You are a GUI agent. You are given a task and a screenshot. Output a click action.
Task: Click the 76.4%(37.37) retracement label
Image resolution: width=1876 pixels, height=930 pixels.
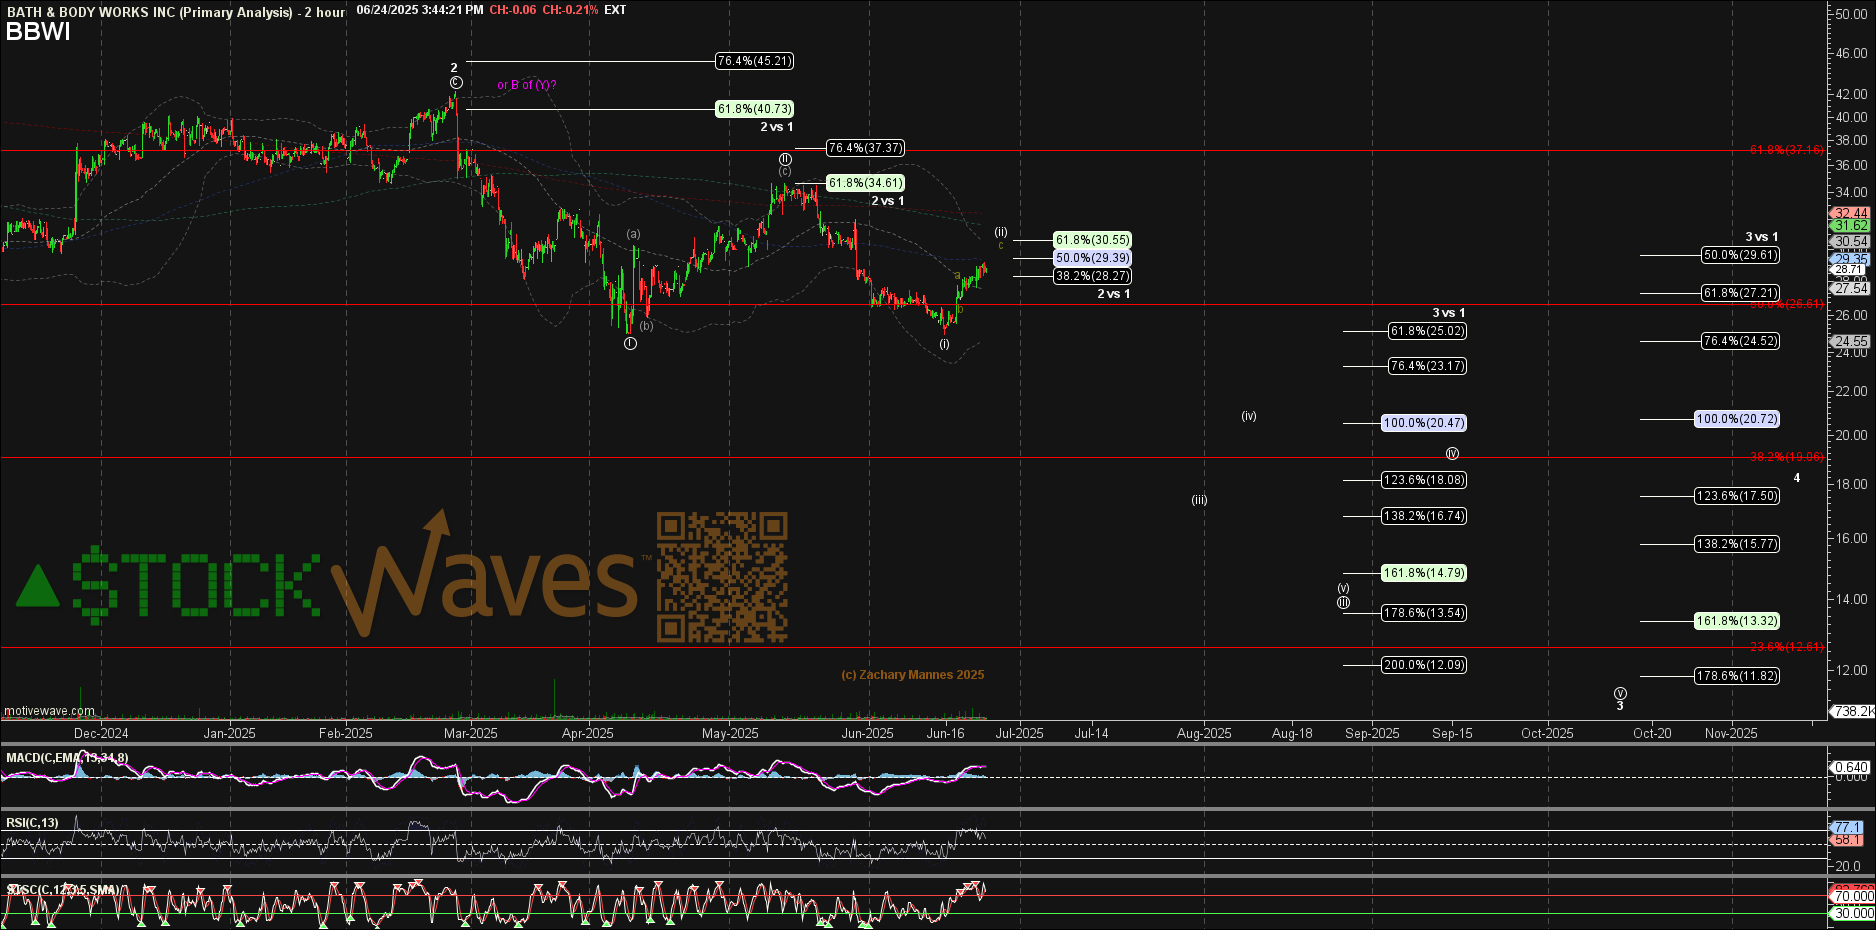(865, 148)
